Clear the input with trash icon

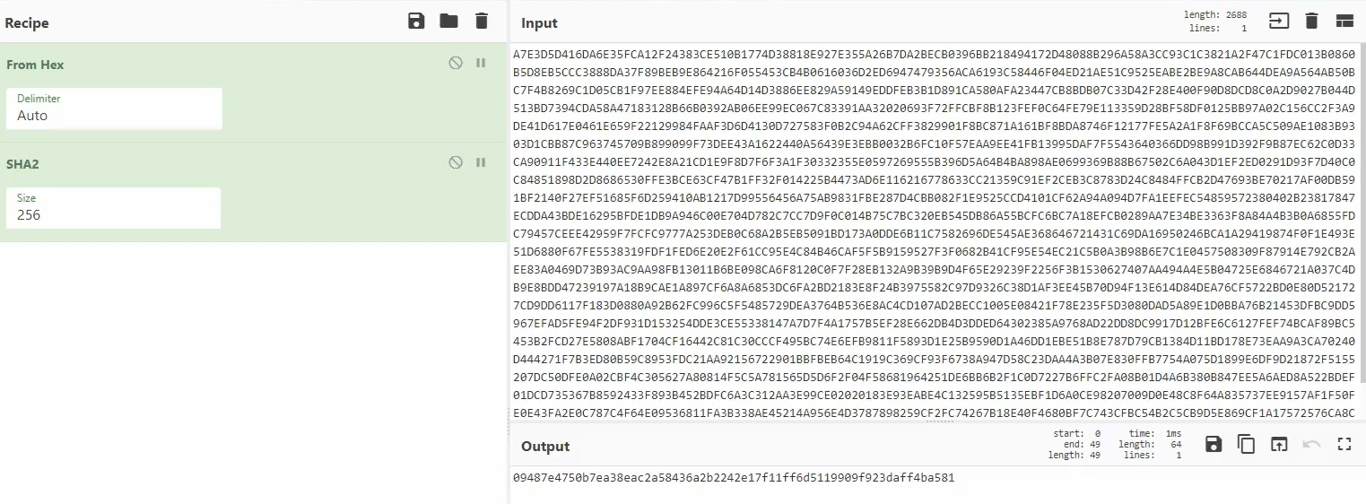click(1312, 21)
